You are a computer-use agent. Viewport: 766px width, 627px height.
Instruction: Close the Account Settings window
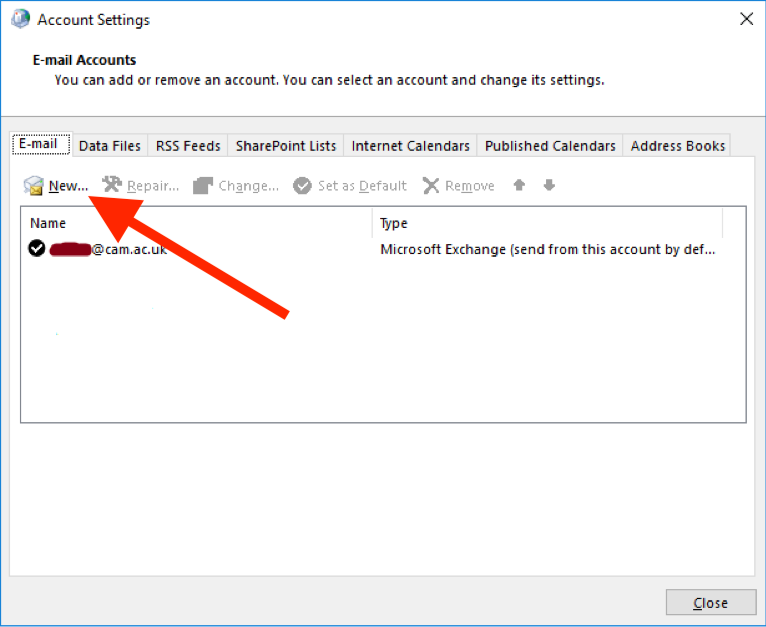click(x=746, y=19)
